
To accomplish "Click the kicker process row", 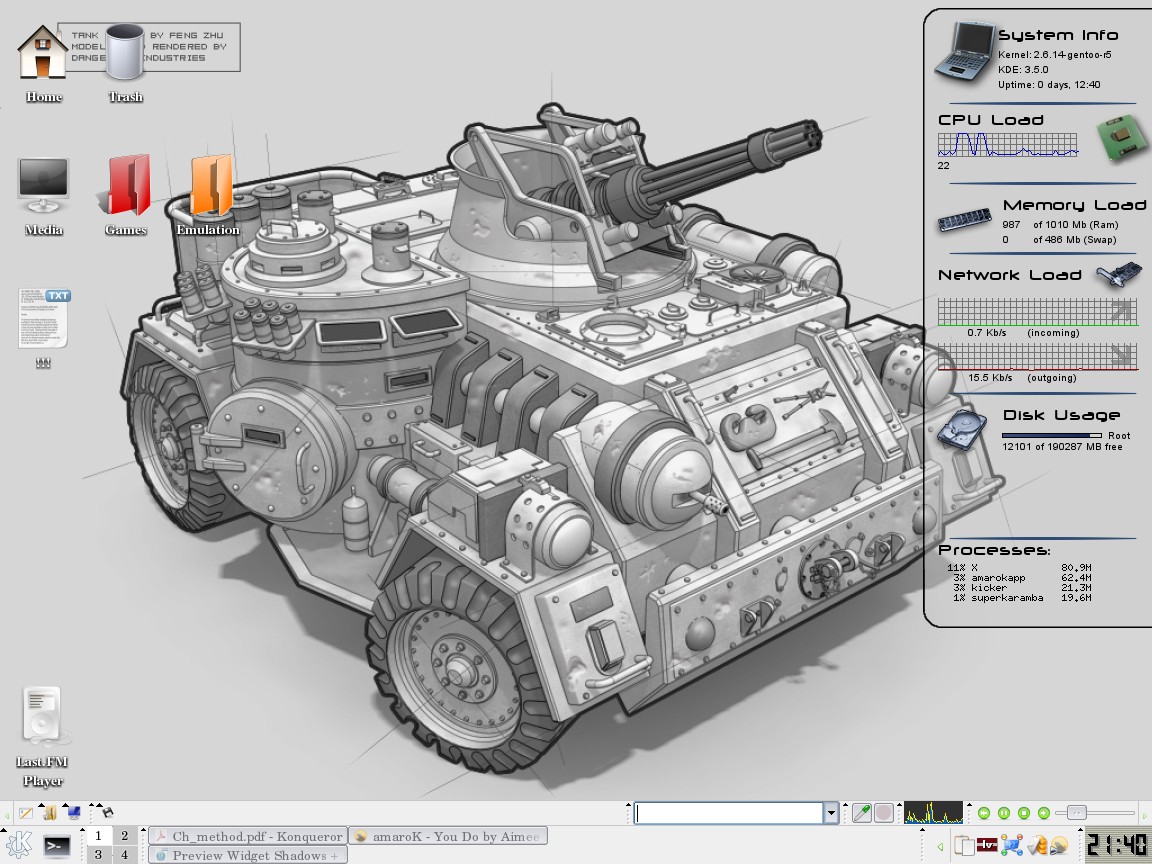I will tap(1021, 588).
